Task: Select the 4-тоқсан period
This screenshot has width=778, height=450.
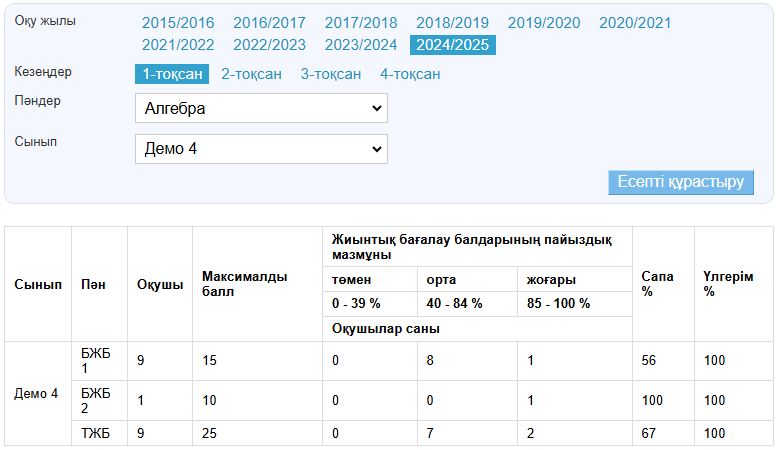Action: tap(410, 74)
